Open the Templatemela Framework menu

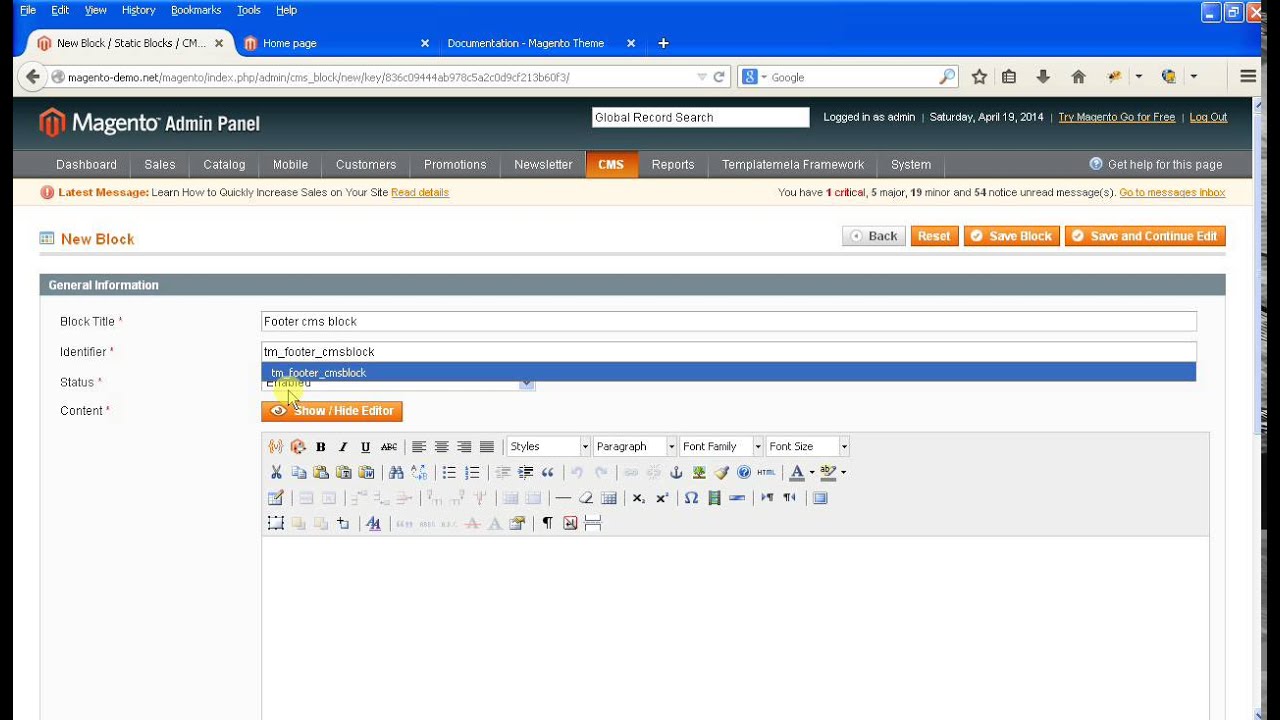pos(793,165)
